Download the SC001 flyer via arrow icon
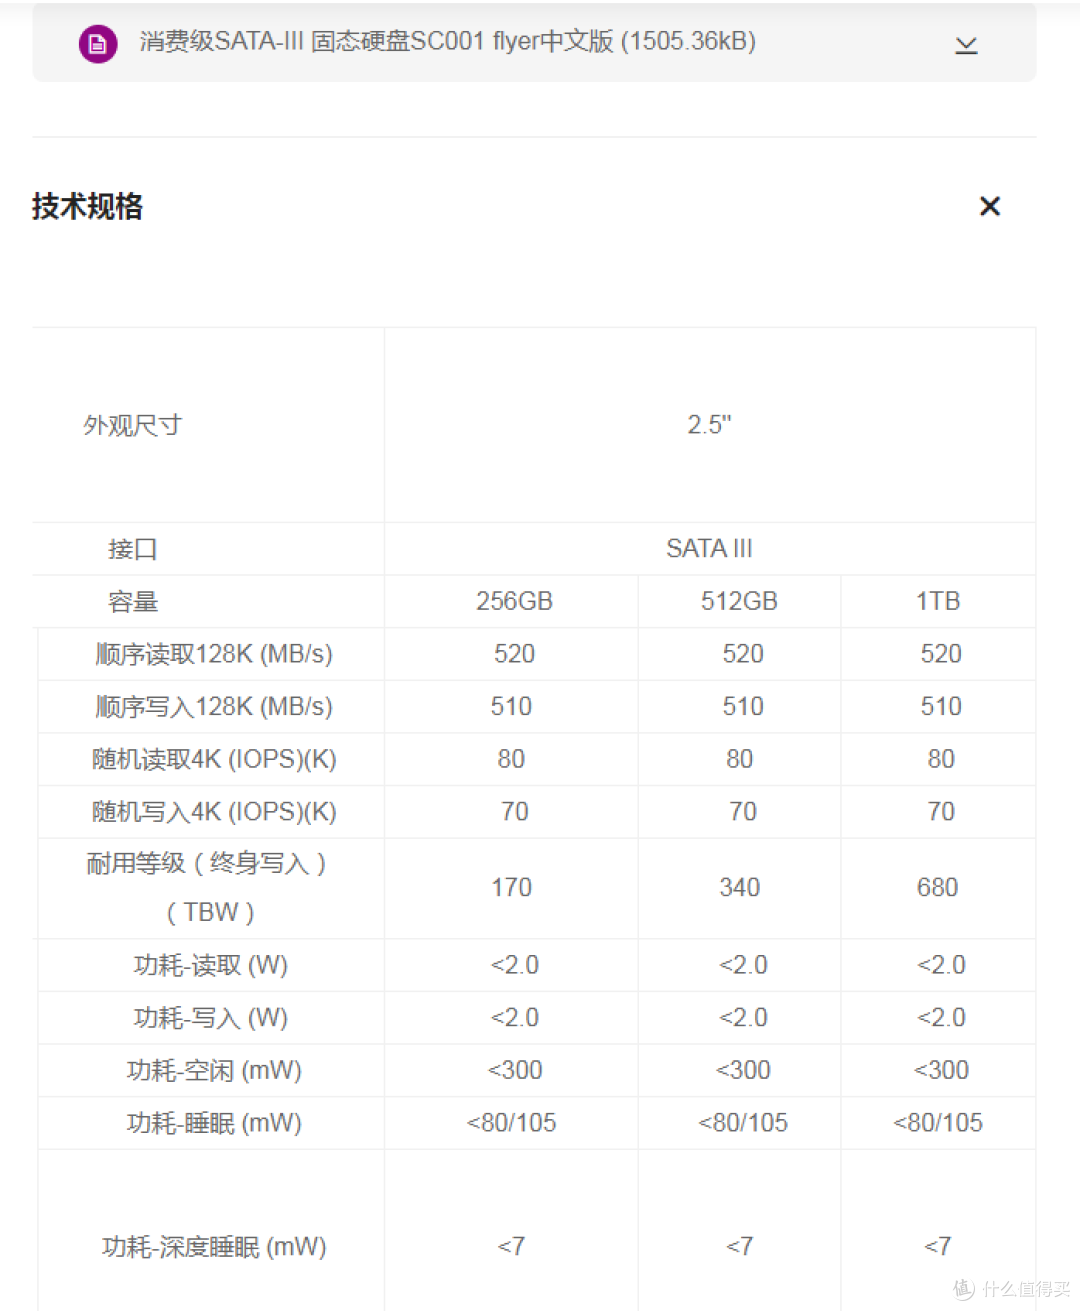The height and width of the screenshot is (1311, 1080). 966,45
